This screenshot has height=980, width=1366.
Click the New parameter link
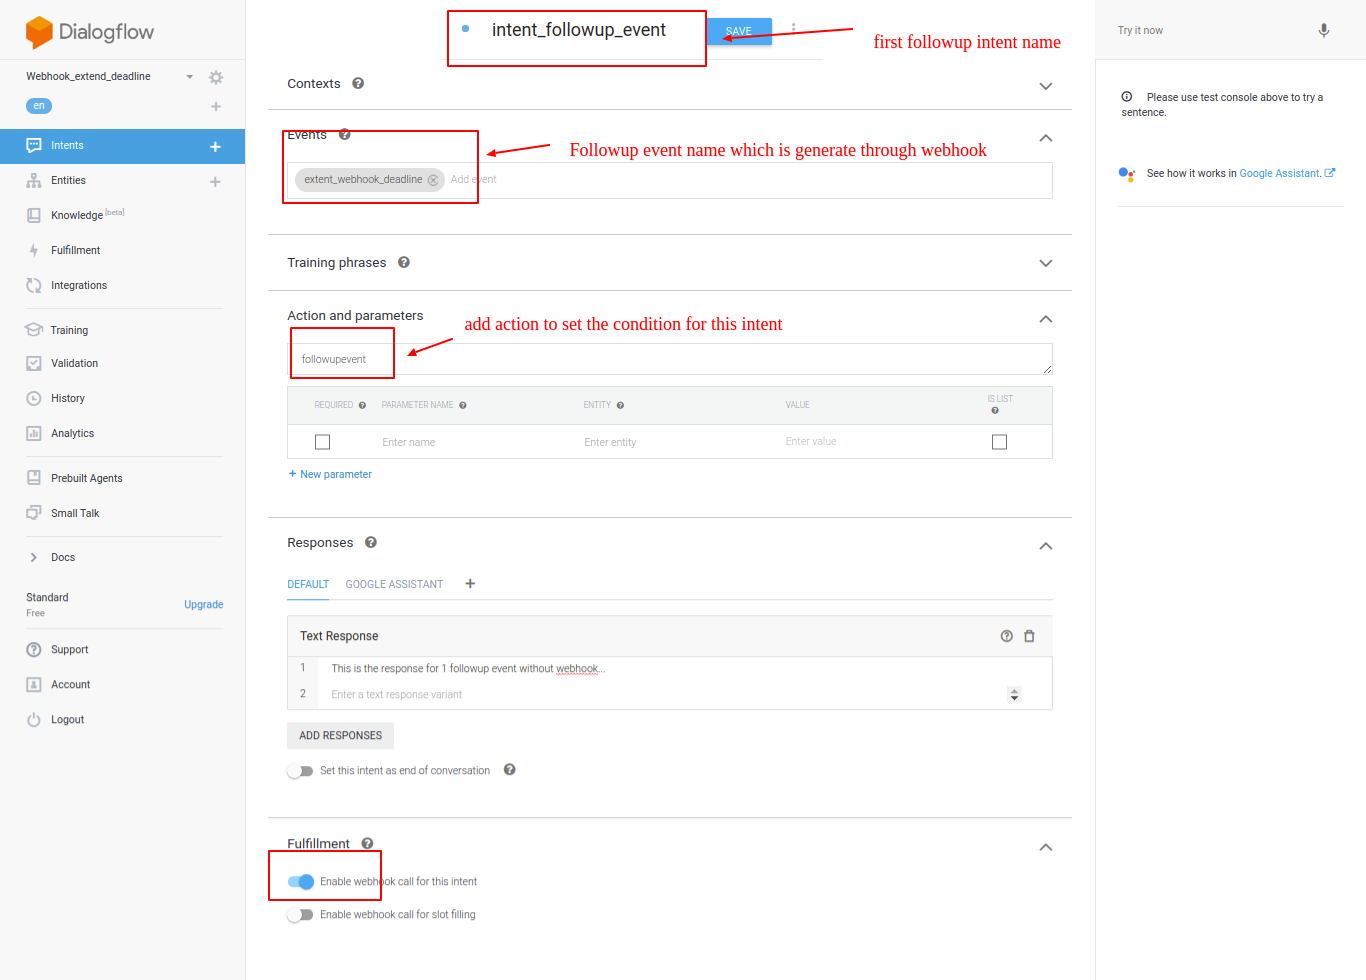click(x=330, y=475)
